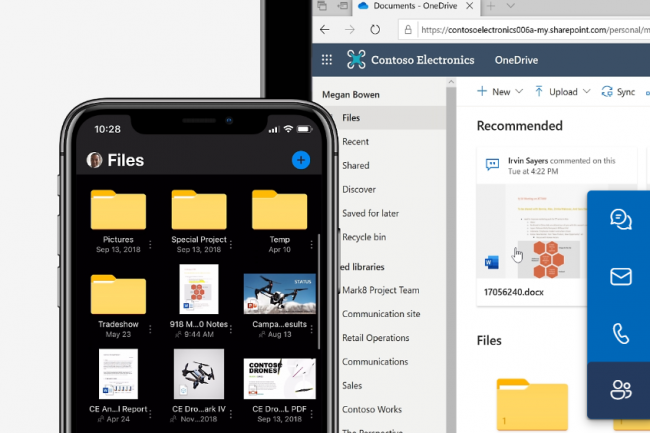
Task: Click the Contoso Electronics header text
Action: (x=422, y=60)
